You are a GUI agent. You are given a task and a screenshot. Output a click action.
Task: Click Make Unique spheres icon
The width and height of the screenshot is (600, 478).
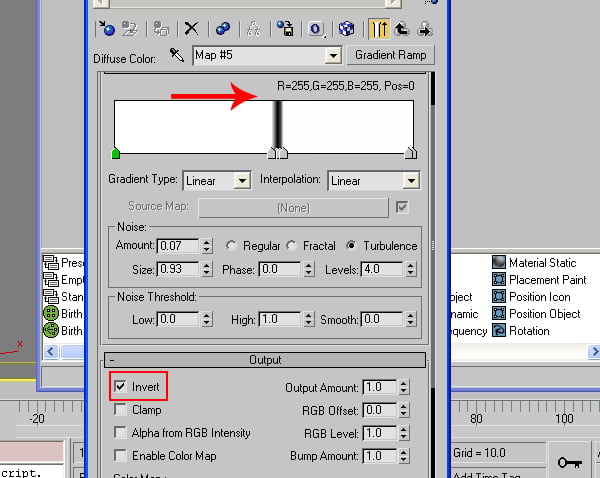pyautogui.click(x=223, y=29)
